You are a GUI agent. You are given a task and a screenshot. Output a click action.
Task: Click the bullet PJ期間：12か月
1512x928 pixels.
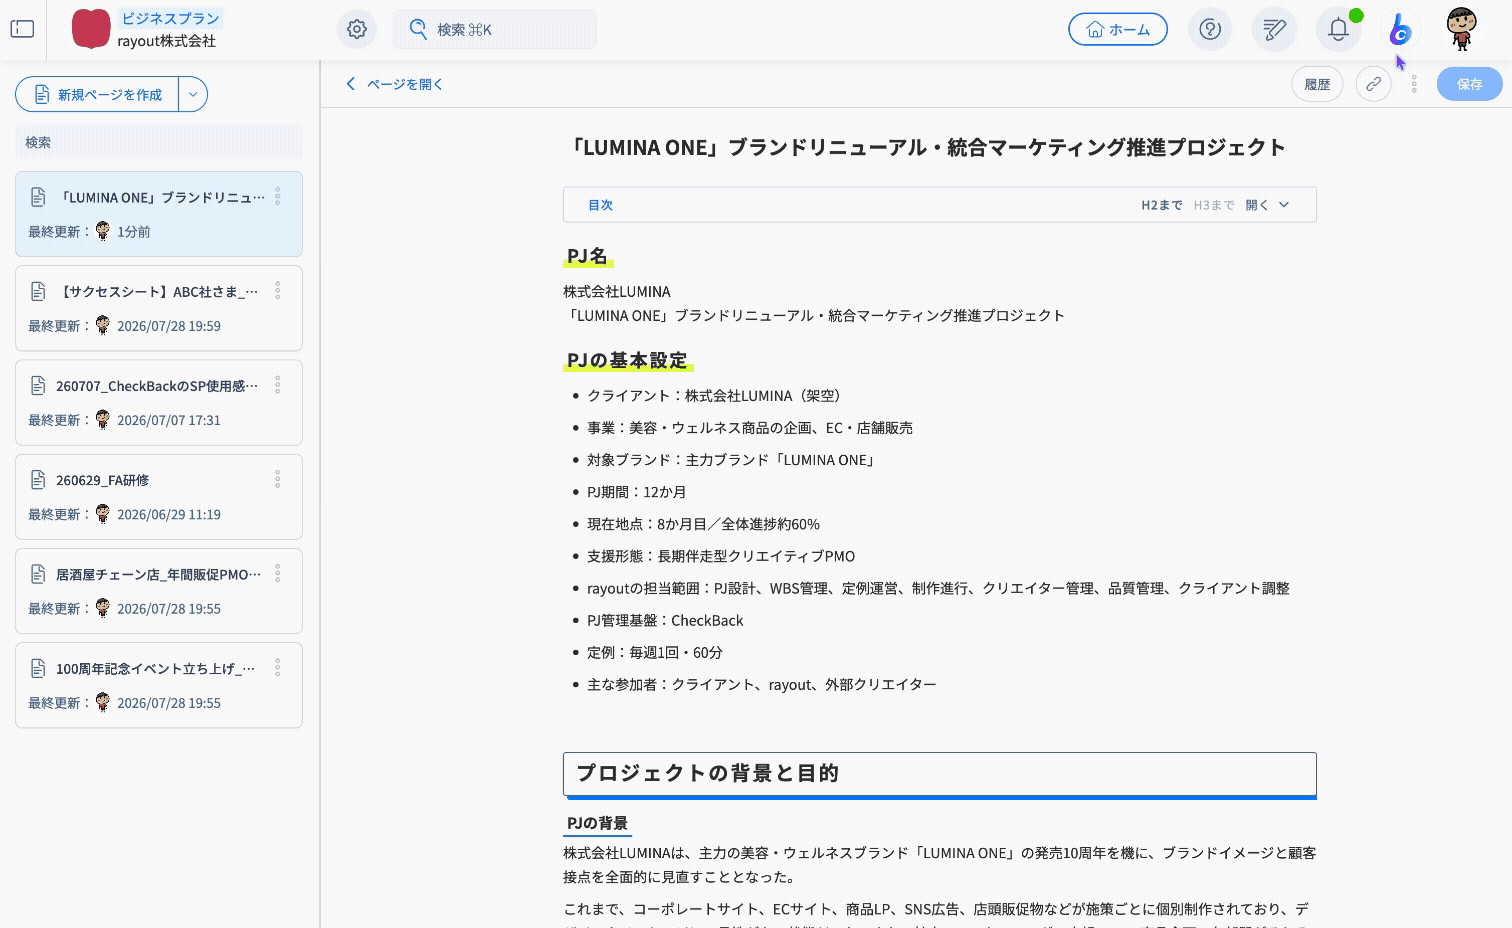(x=637, y=492)
